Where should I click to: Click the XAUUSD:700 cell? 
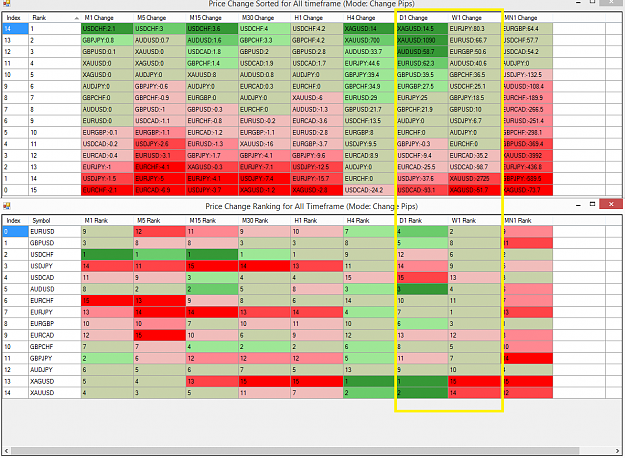(369, 40)
